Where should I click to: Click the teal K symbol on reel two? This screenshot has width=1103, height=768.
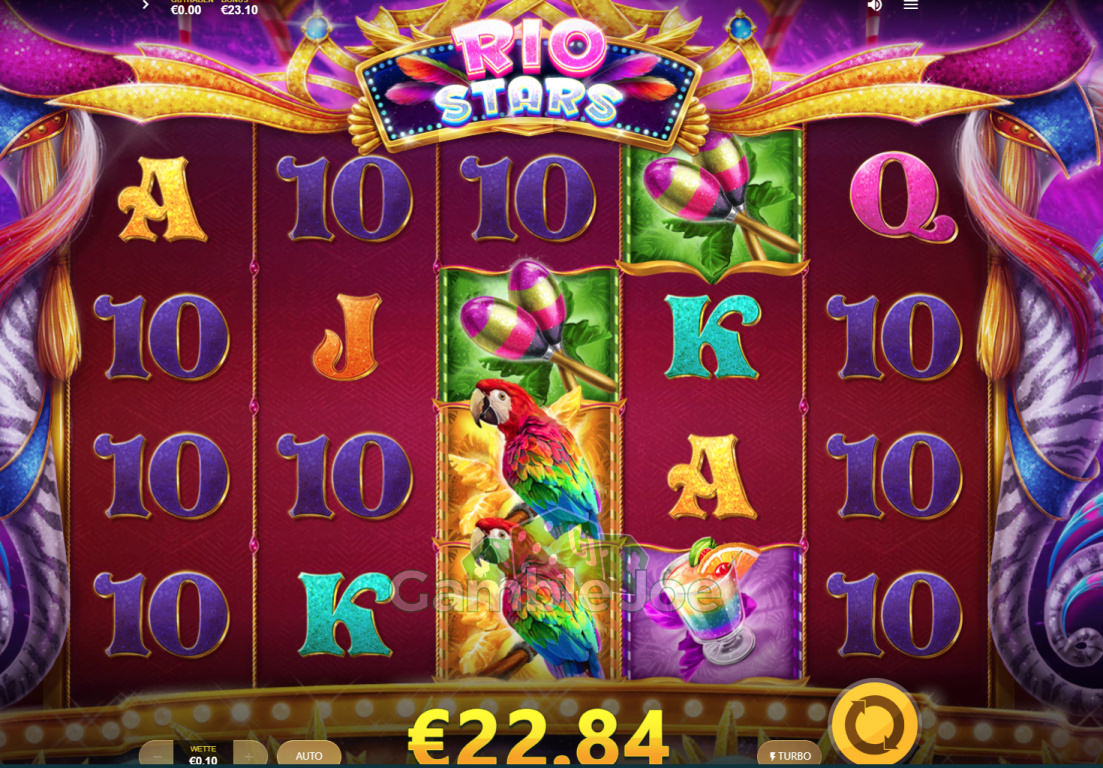(345, 614)
